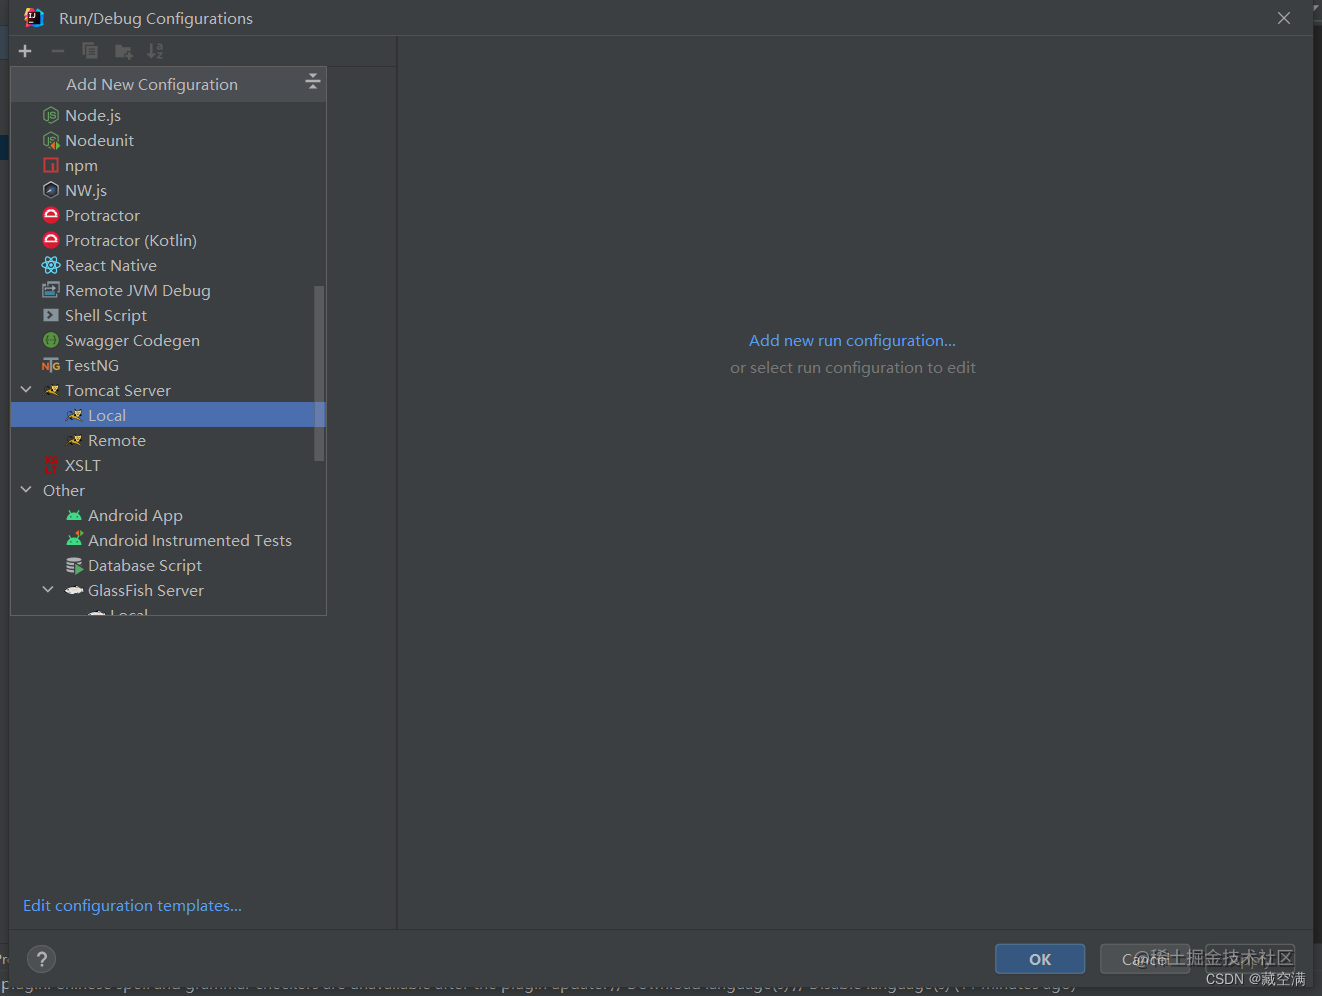This screenshot has height=996, width=1322.
Task: Click the configuration list vertical scrollbar
Action: point(319,373)
